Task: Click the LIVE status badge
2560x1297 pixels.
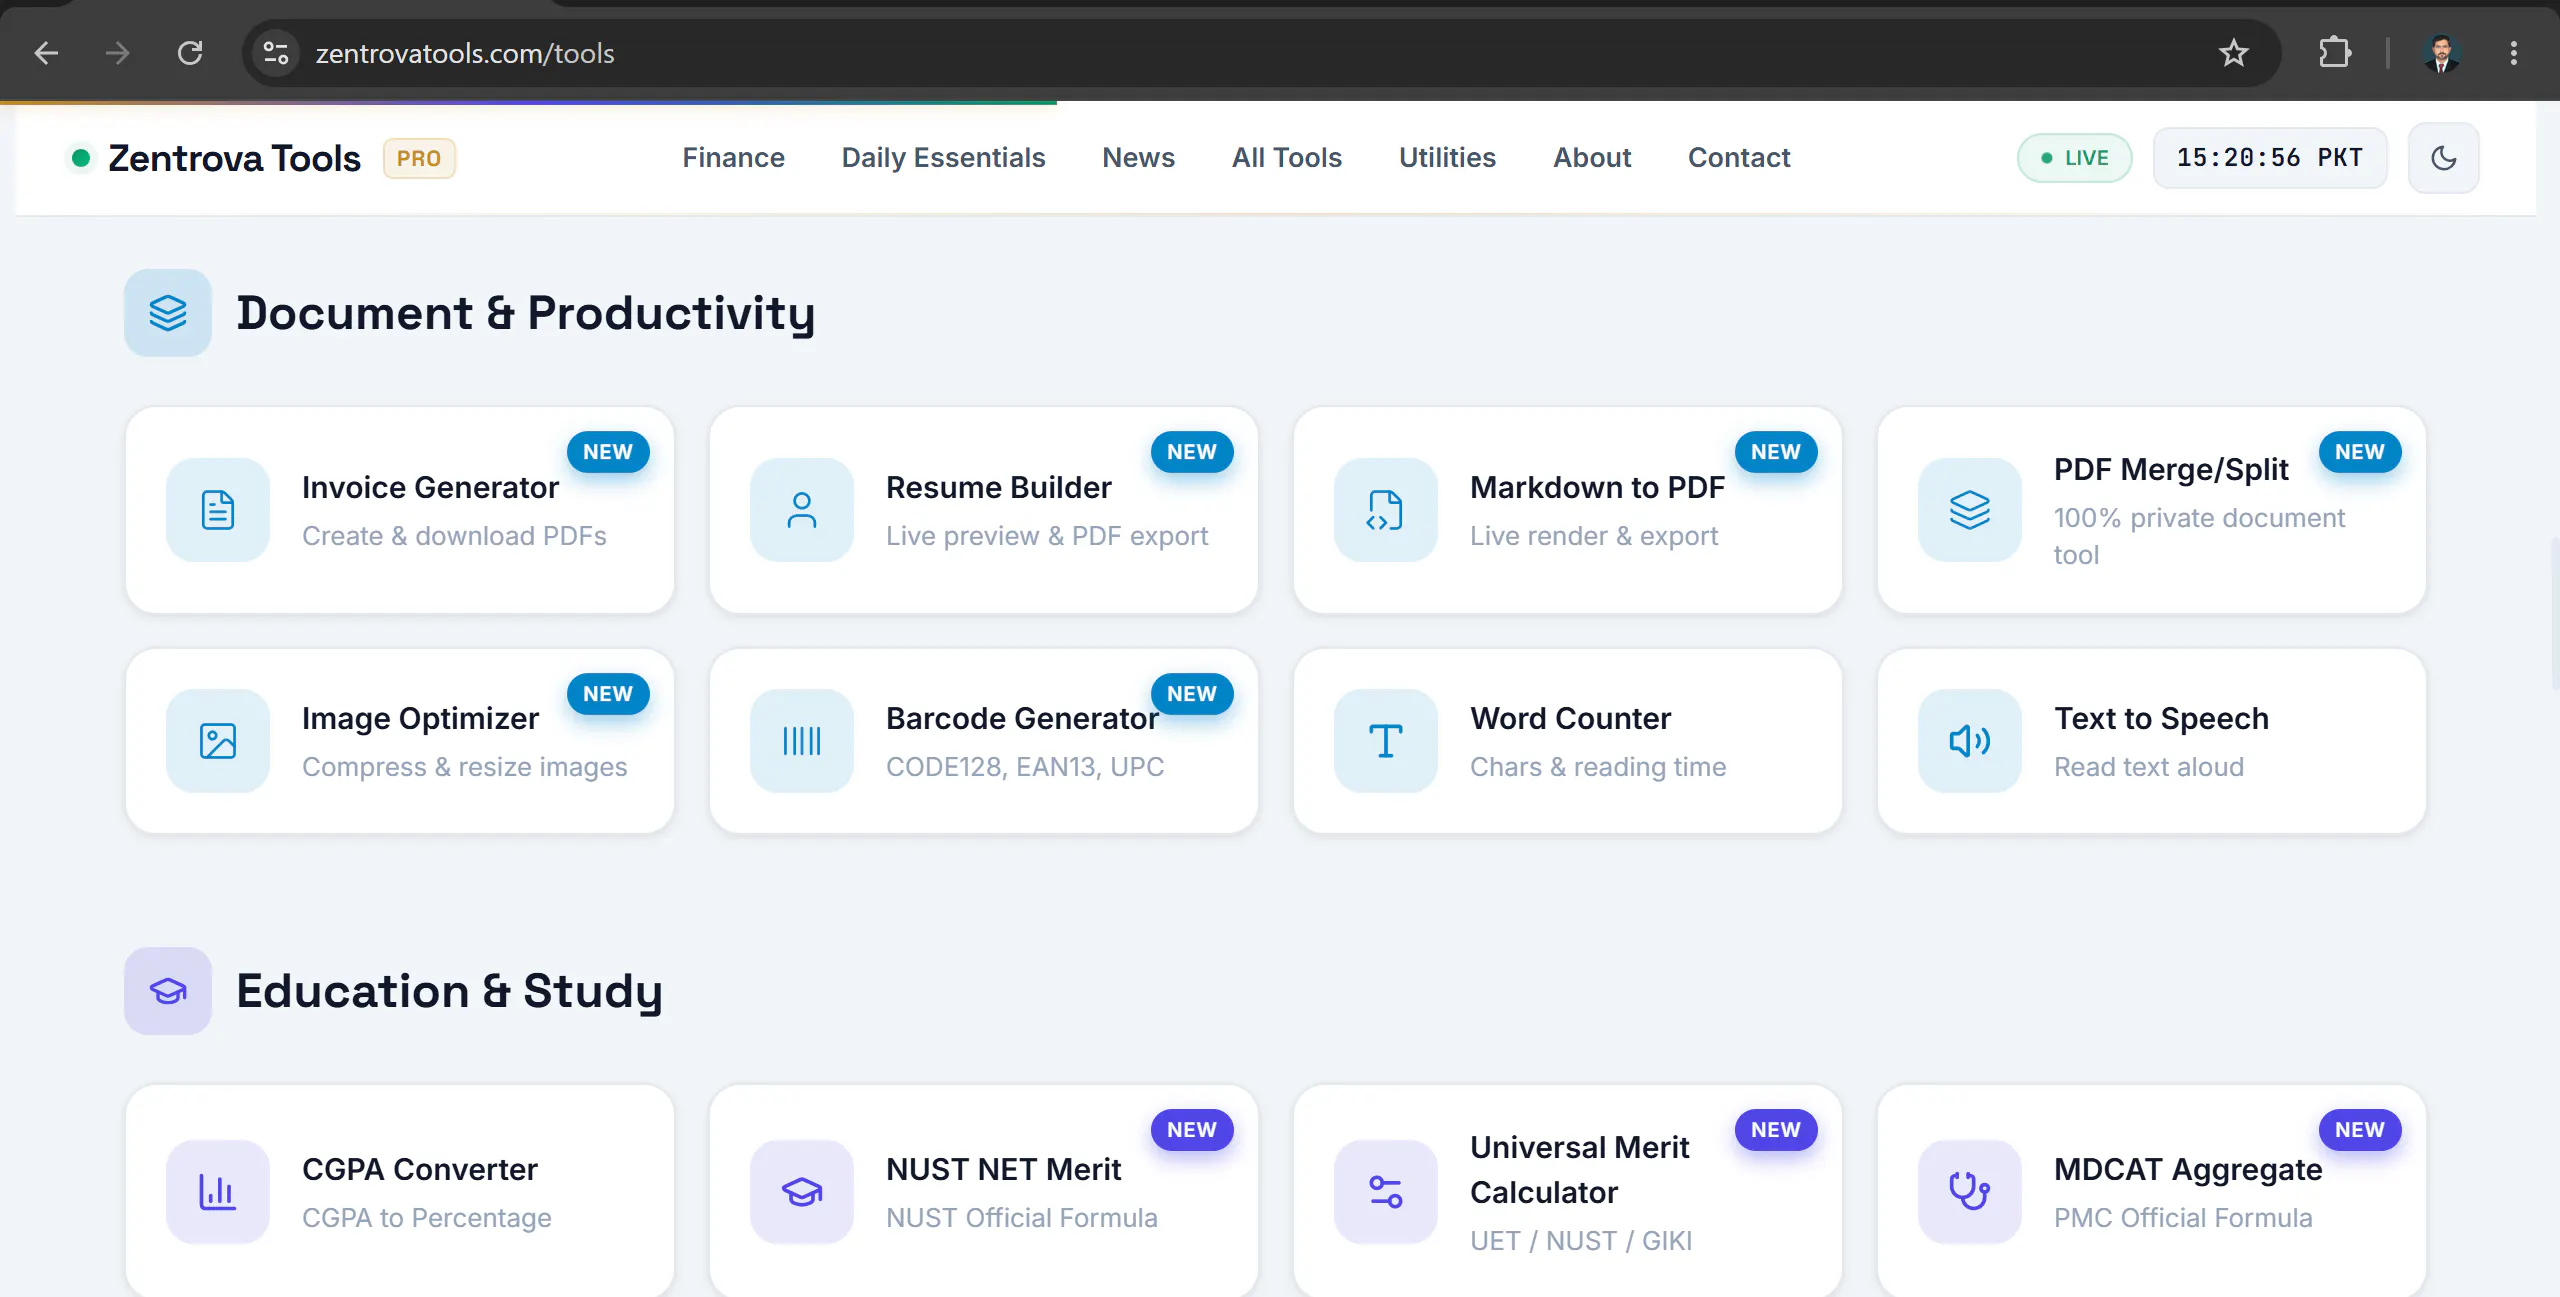Action: [2075, 158]
